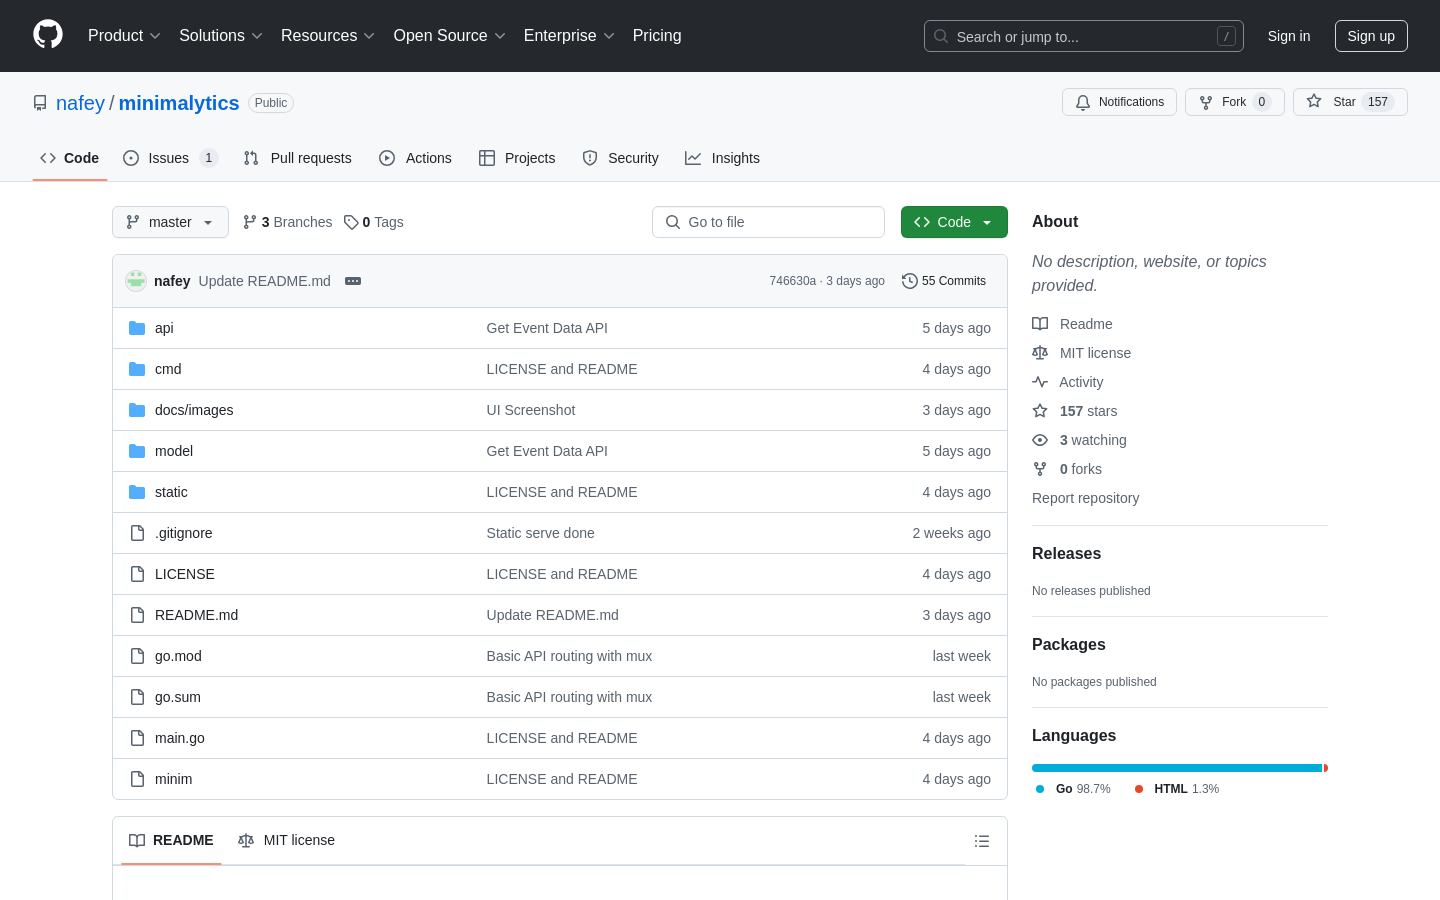
Task: Open the 157 stars link
Action: pyautogui.click(x=1088, y=411)
